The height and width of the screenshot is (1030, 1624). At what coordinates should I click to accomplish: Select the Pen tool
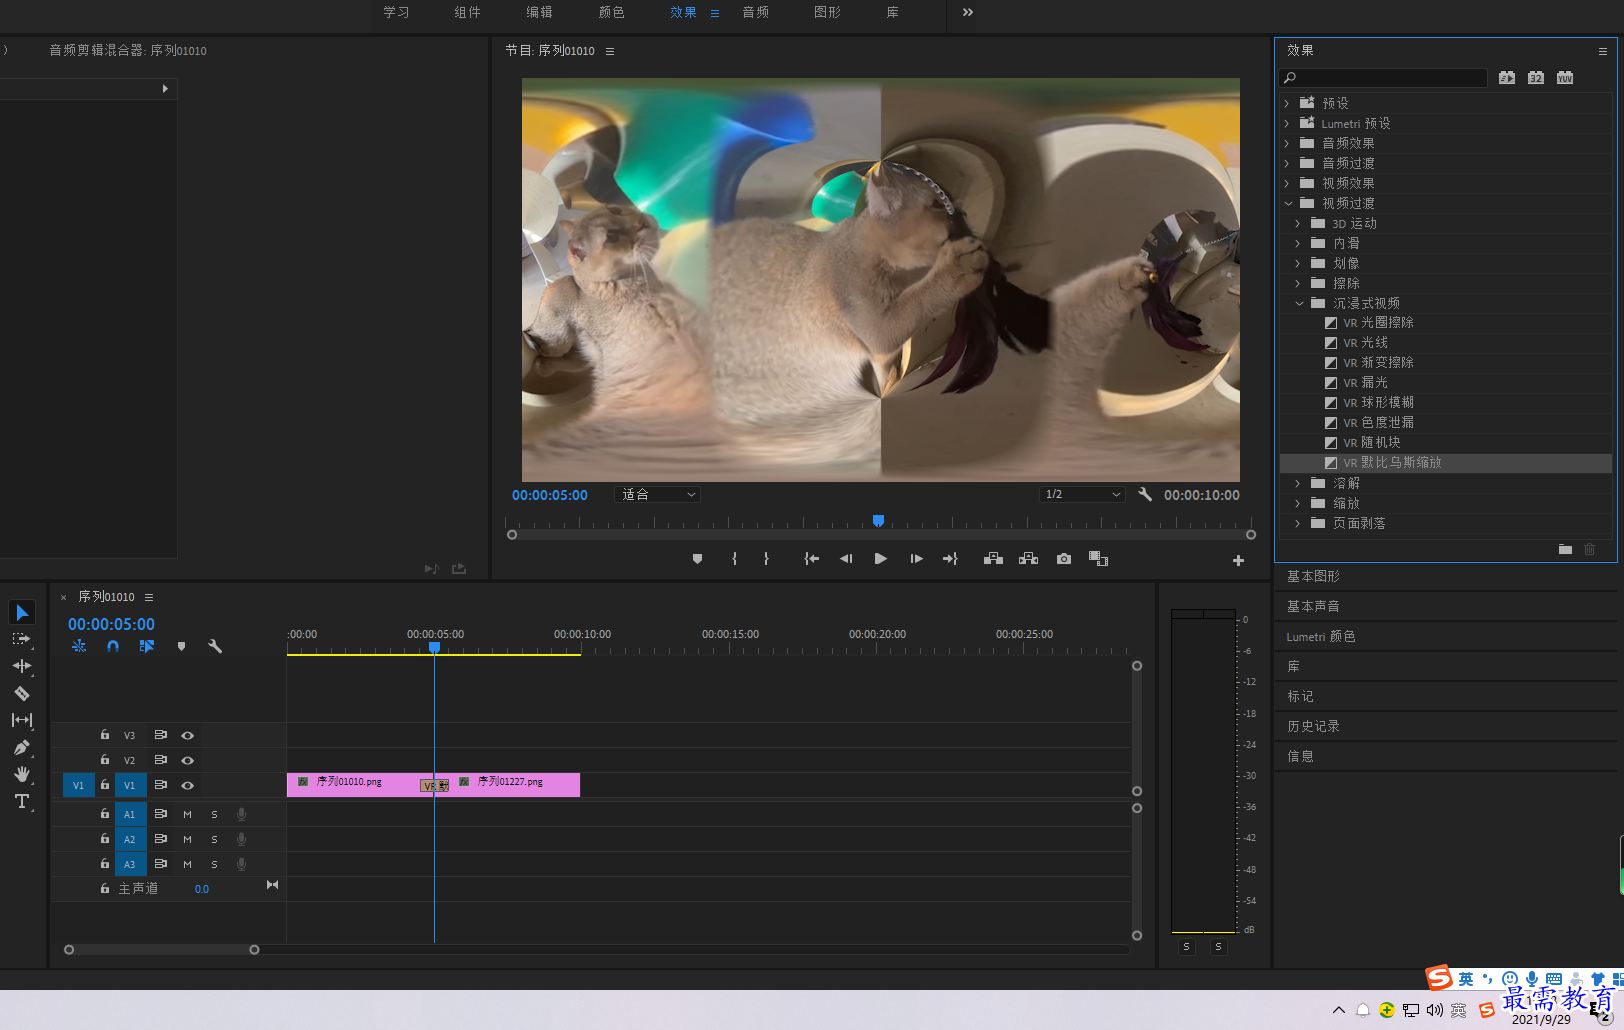click(x=22, y=747)
